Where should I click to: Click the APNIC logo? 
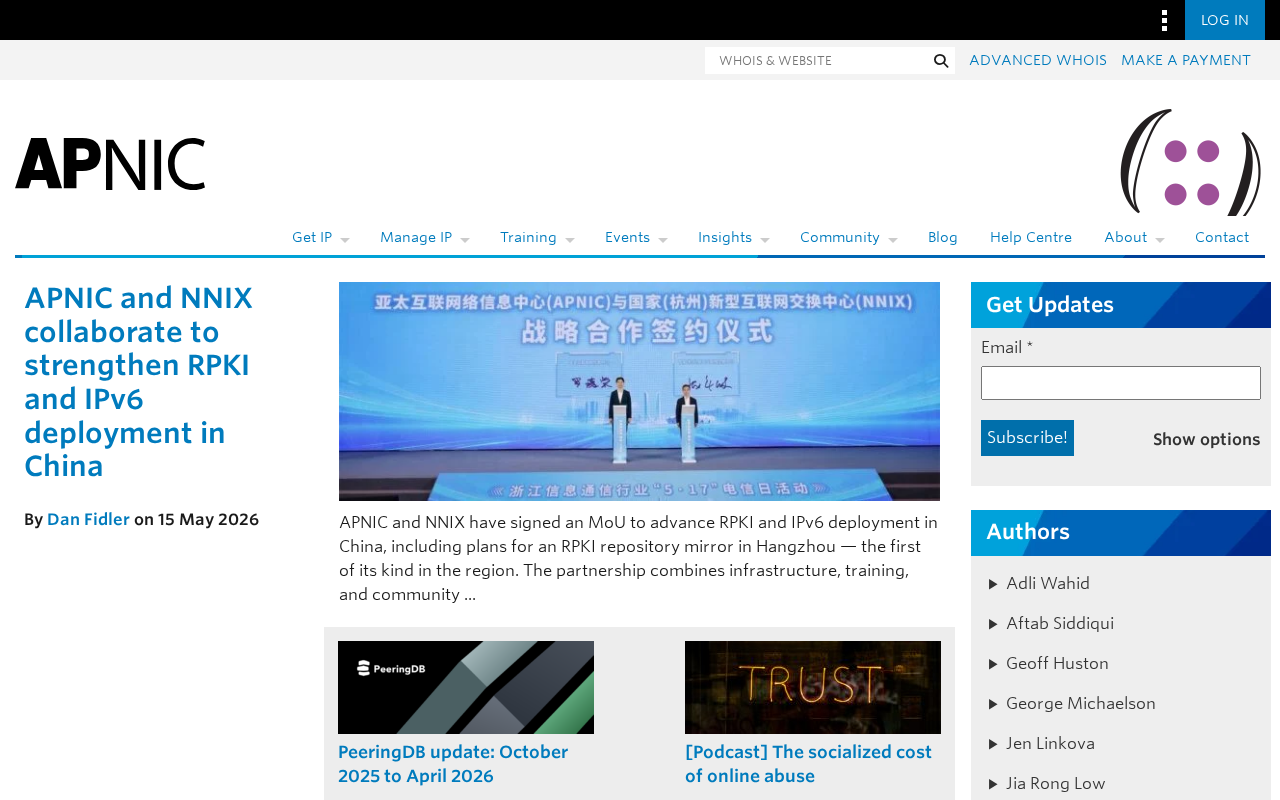point(110,164)
